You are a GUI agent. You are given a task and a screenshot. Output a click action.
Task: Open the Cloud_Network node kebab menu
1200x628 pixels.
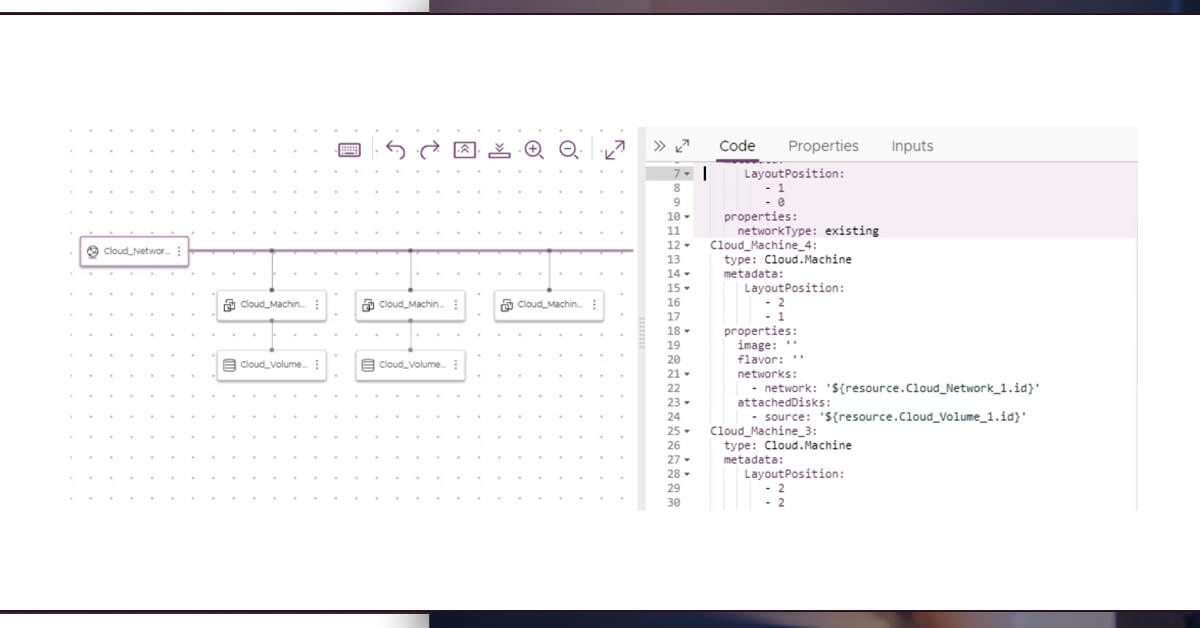(x=179, y=252)
